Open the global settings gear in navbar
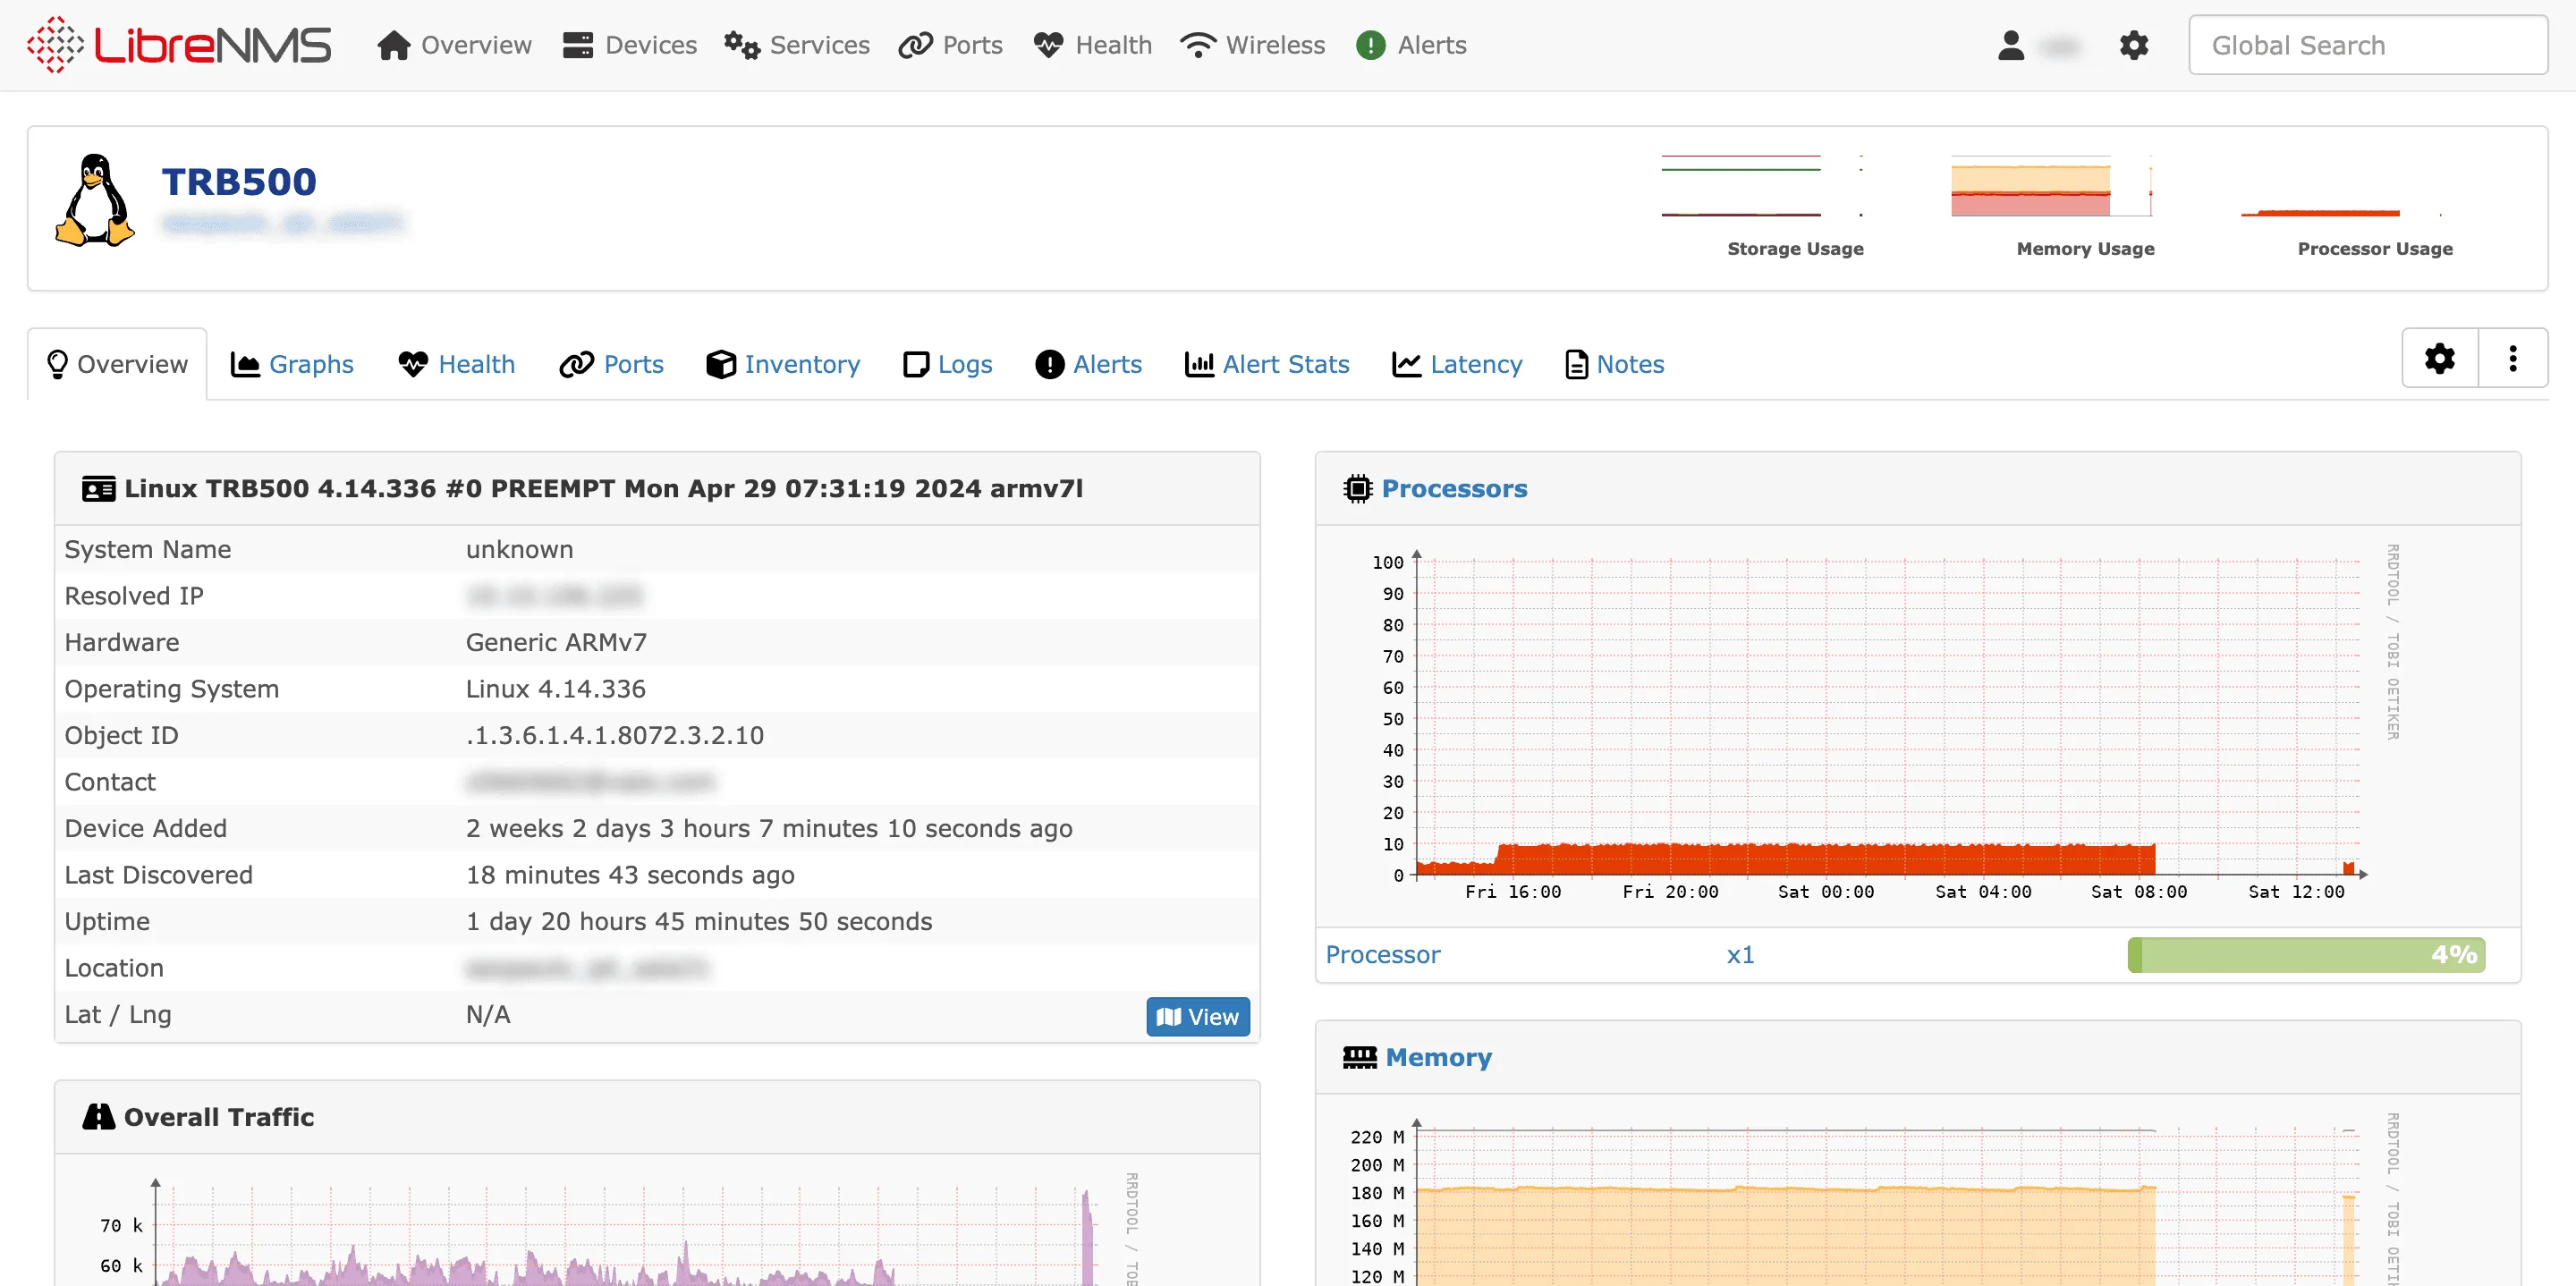Image resolution: width=2576 pixels, height=1286 pixels. point(2134,45)
